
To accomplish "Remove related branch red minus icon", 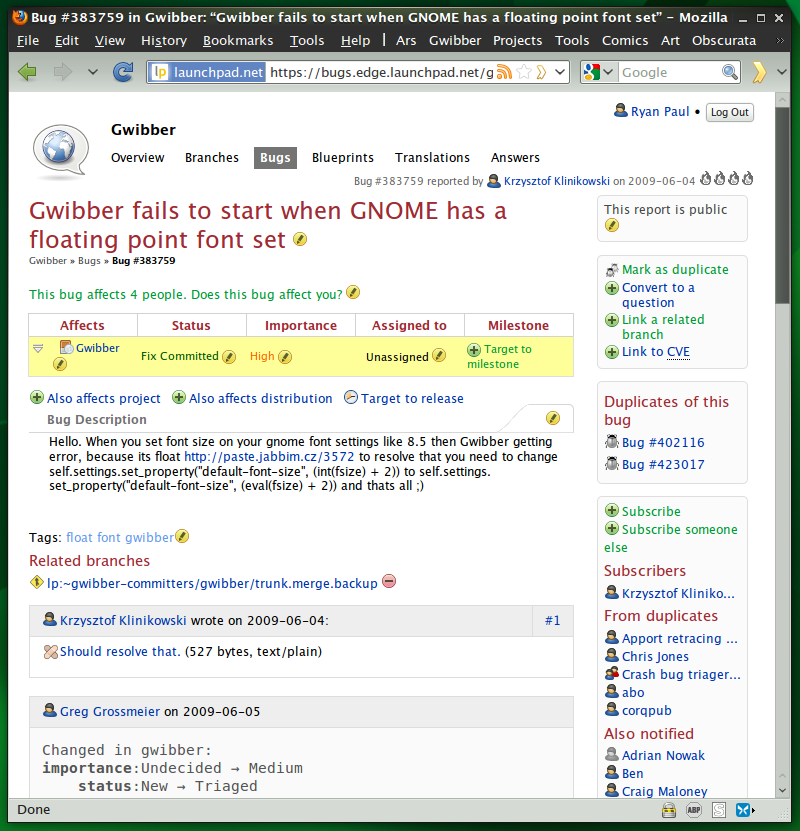I will coord(389,581).
